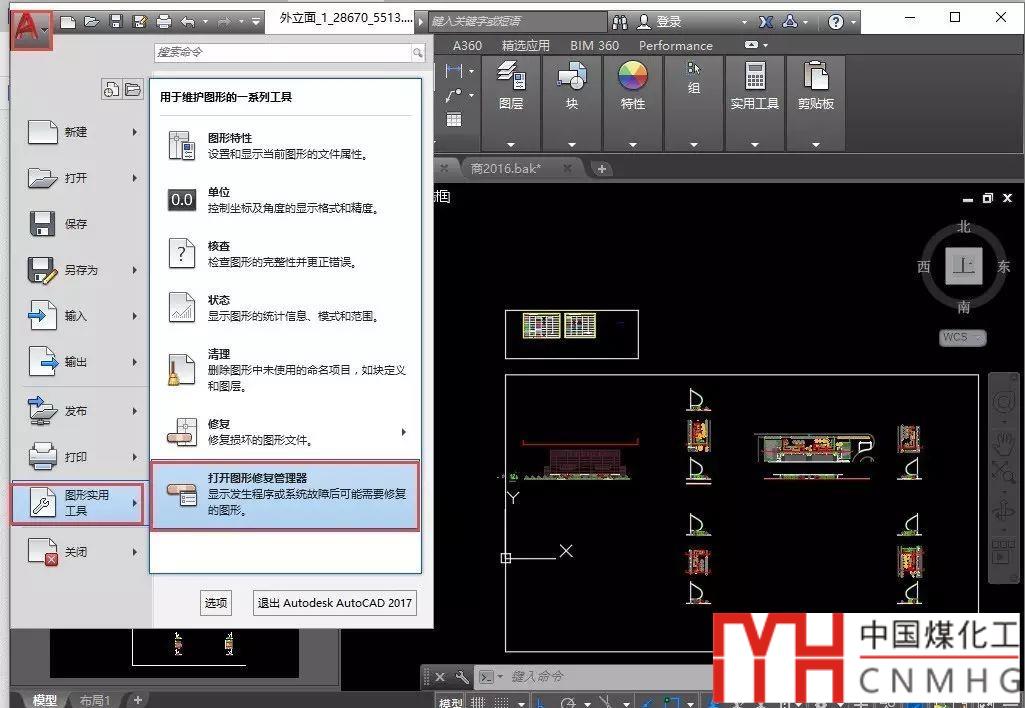Viewport: 1025px width, 708px height.
Task: Open the Layers (图层) ribbon panel
Action: 511,84
